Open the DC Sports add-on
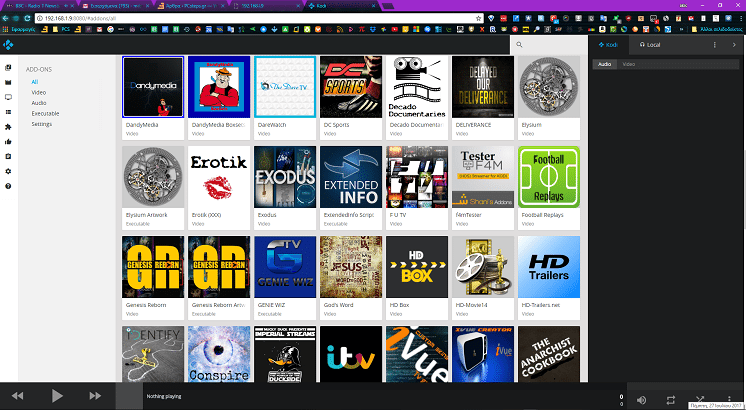The image size is (746, 410). click(351, 98)
